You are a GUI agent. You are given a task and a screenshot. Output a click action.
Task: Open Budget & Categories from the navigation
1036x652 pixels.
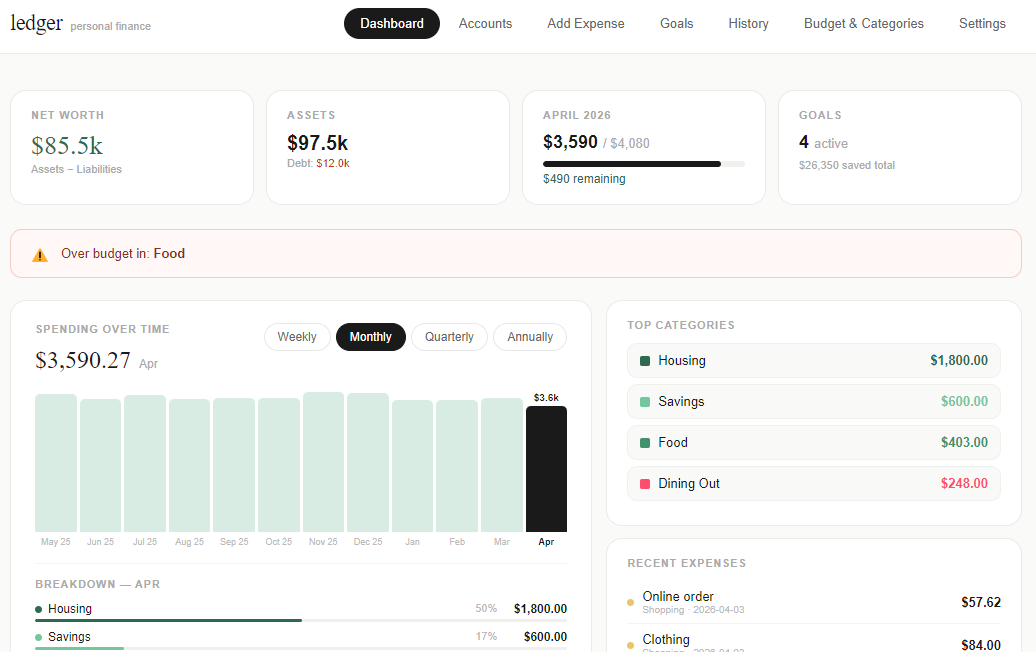(x=863, y=23)
